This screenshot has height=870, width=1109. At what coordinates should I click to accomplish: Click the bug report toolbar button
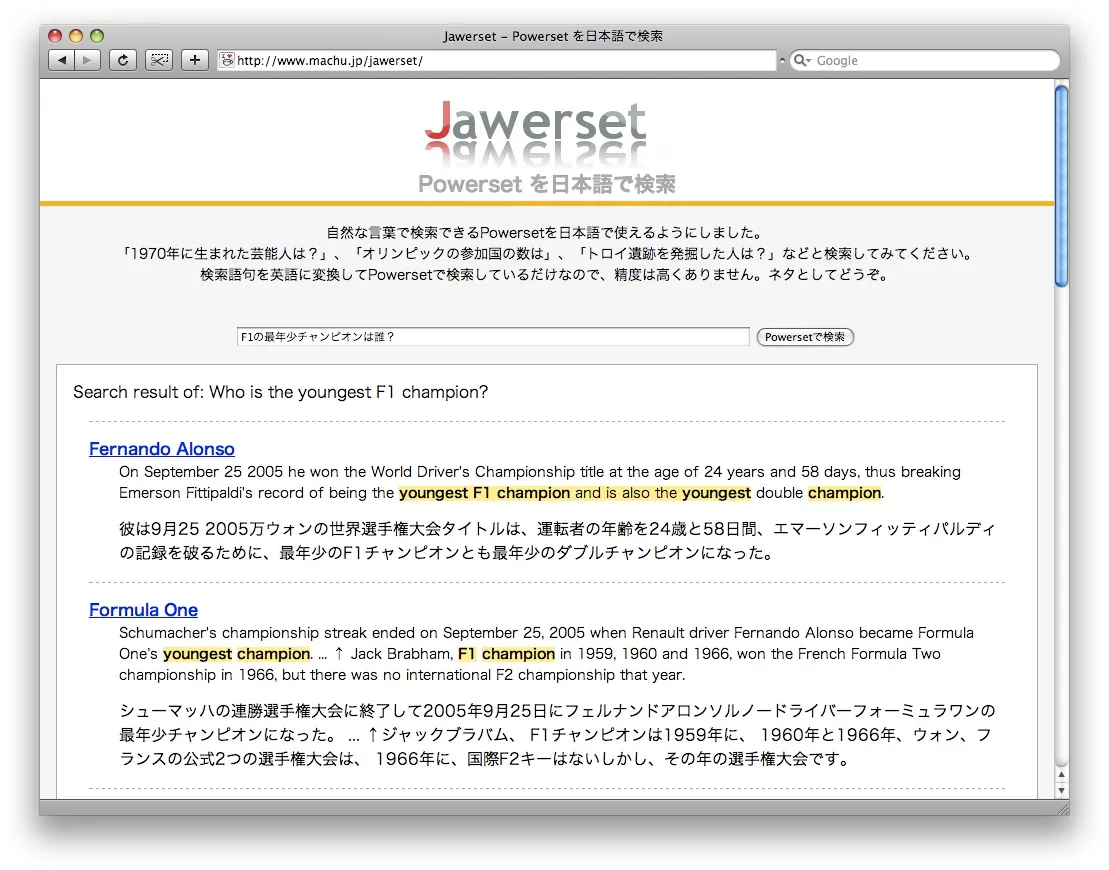158,61
